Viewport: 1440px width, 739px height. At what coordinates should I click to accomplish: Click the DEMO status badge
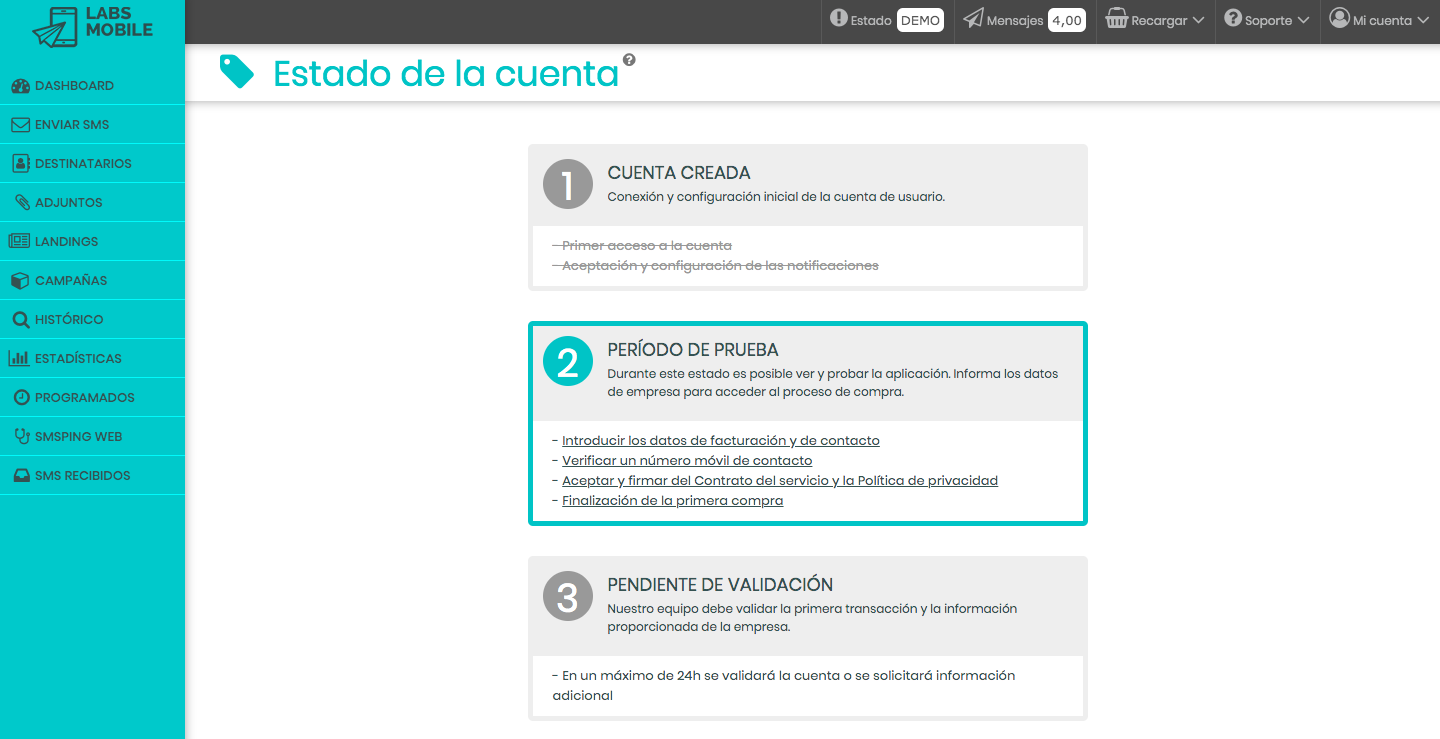(x=920, y=20)
